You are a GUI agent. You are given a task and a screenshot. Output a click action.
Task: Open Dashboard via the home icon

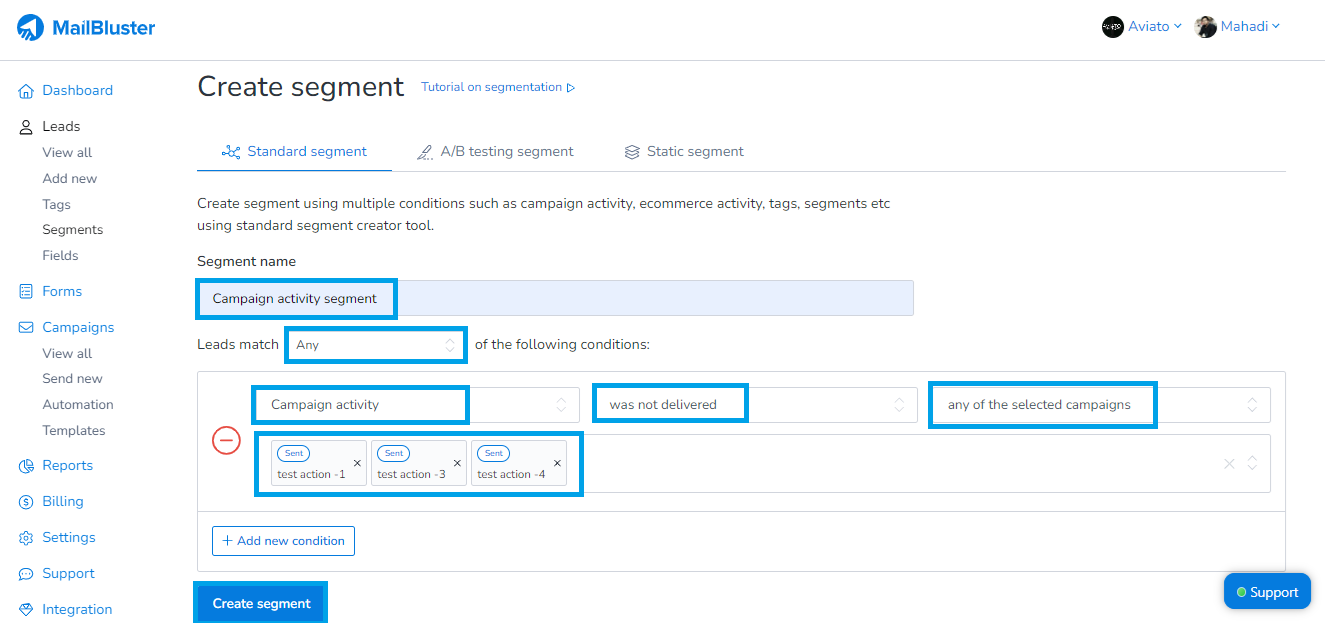pos(26,91)
